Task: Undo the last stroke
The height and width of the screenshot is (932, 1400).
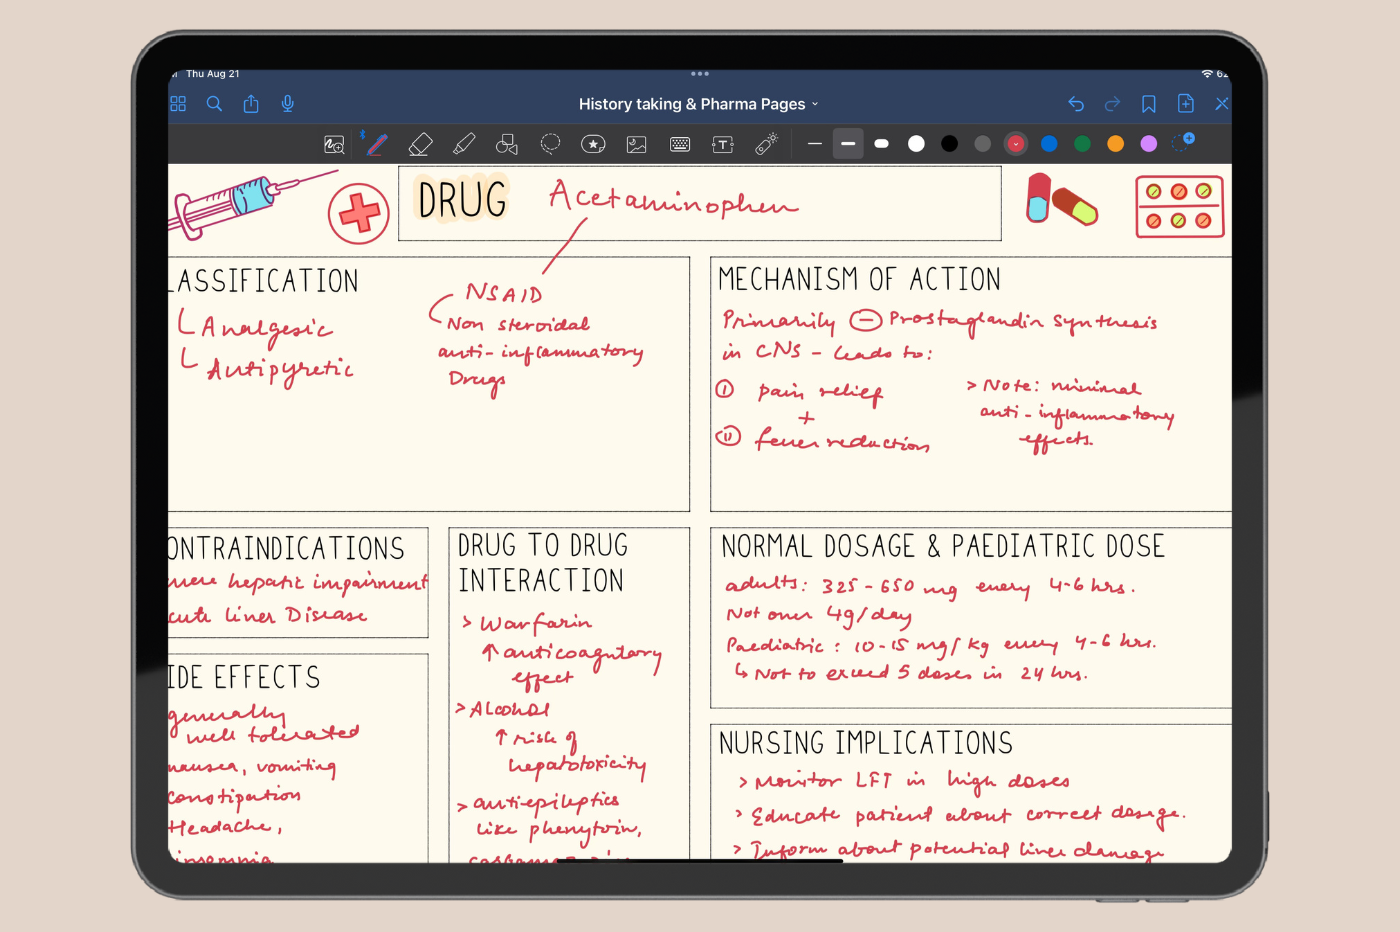Action: [x=1076, y=104]
